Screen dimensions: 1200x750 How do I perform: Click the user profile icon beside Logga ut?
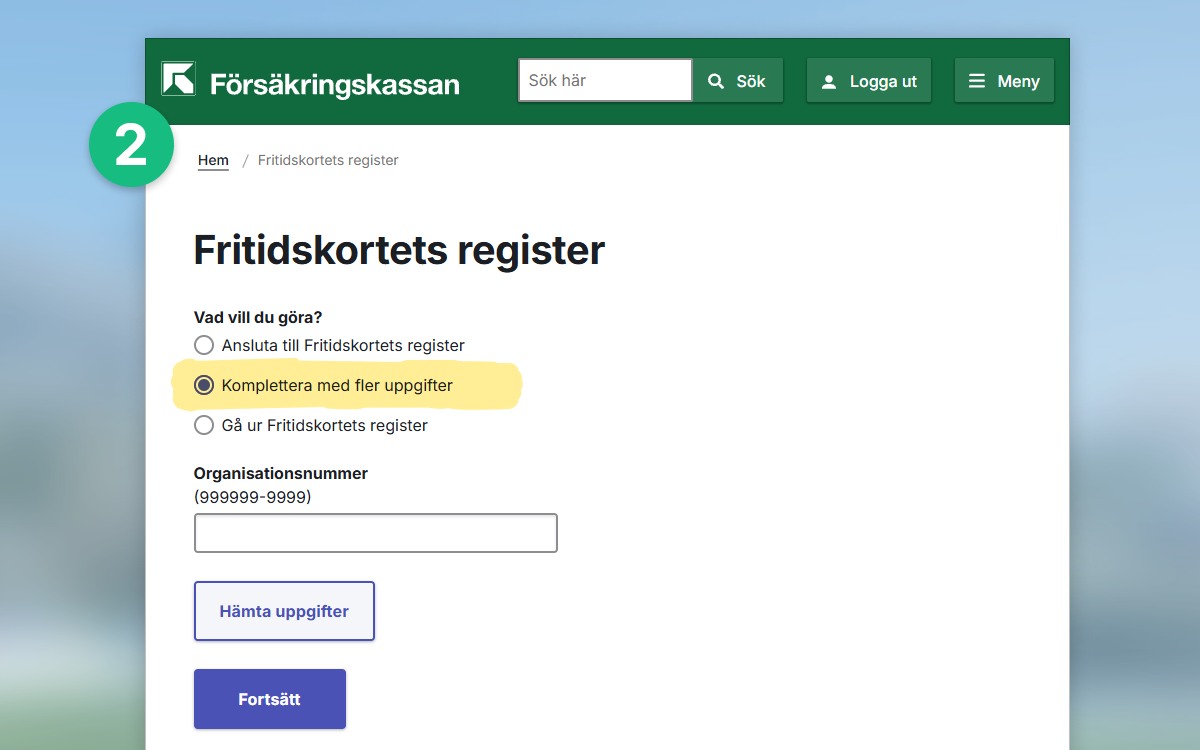pos(828,82)
